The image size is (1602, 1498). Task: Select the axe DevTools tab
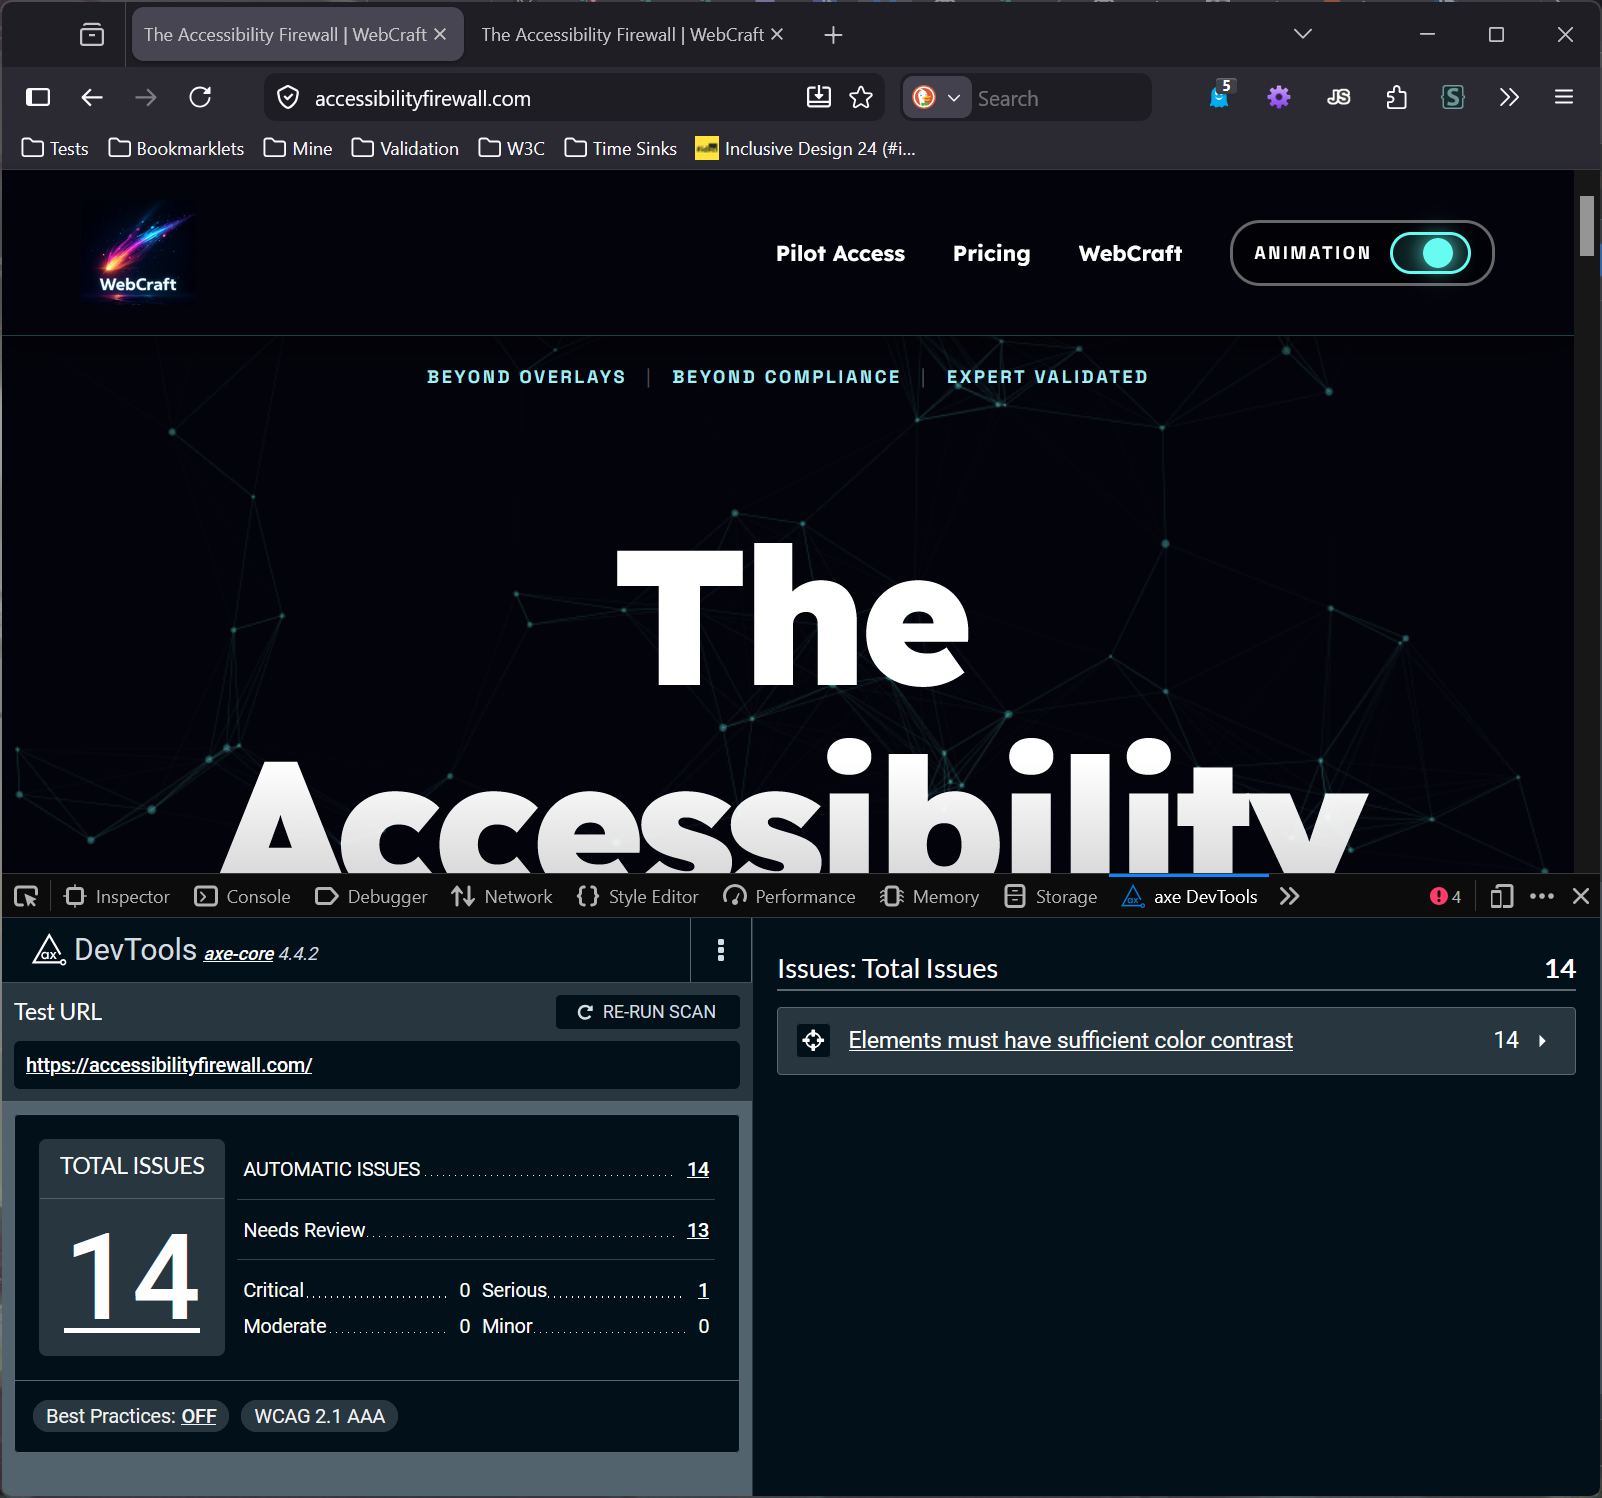coord(1190,897)
